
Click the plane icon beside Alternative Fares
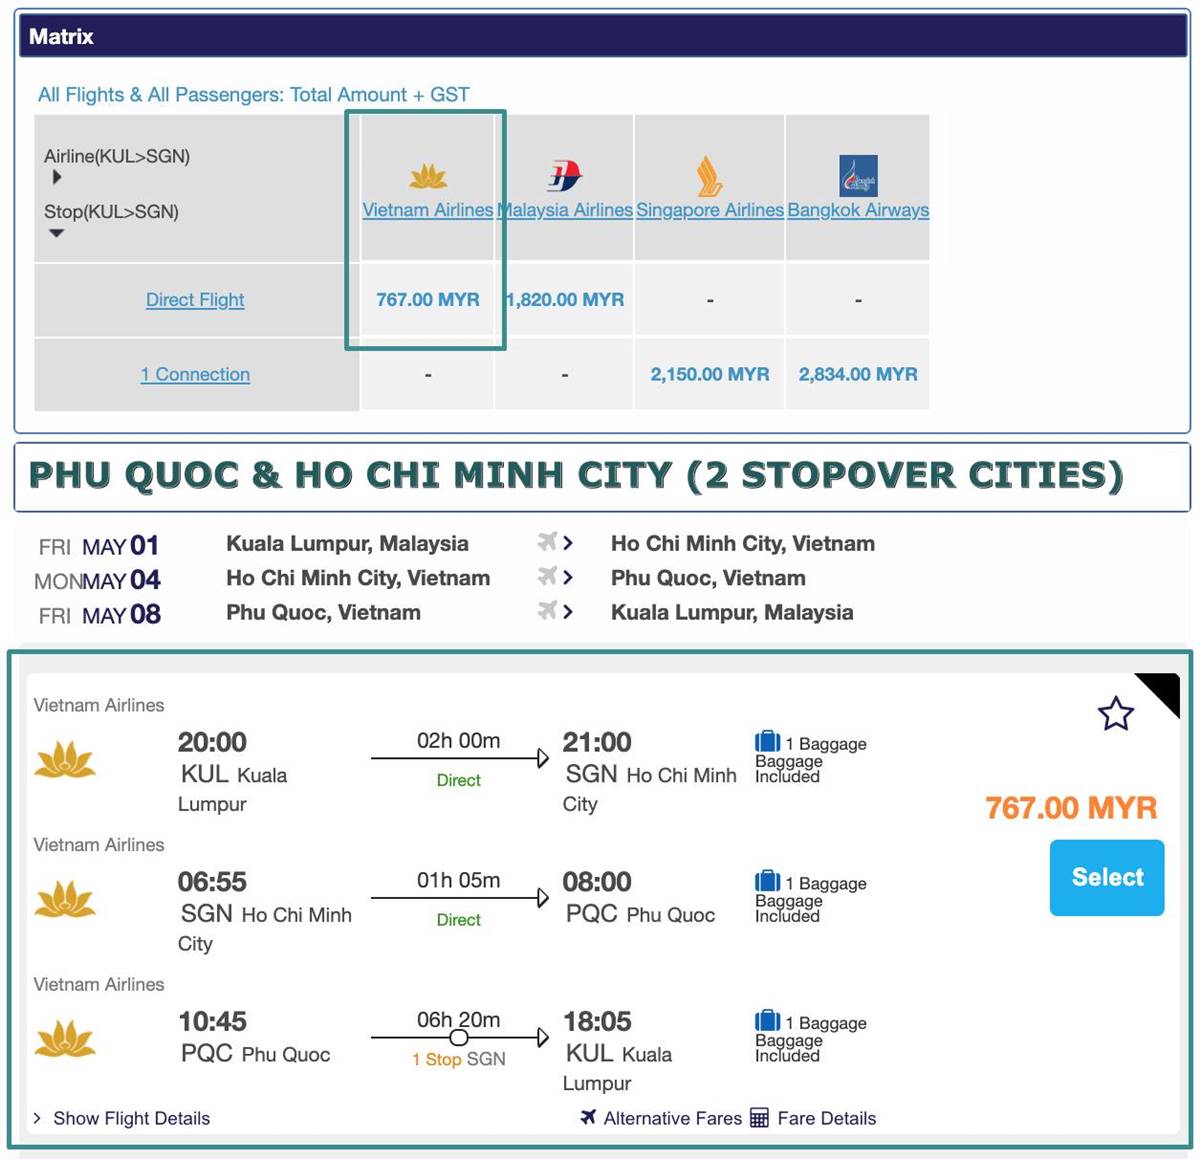[x=588, y=1117]
